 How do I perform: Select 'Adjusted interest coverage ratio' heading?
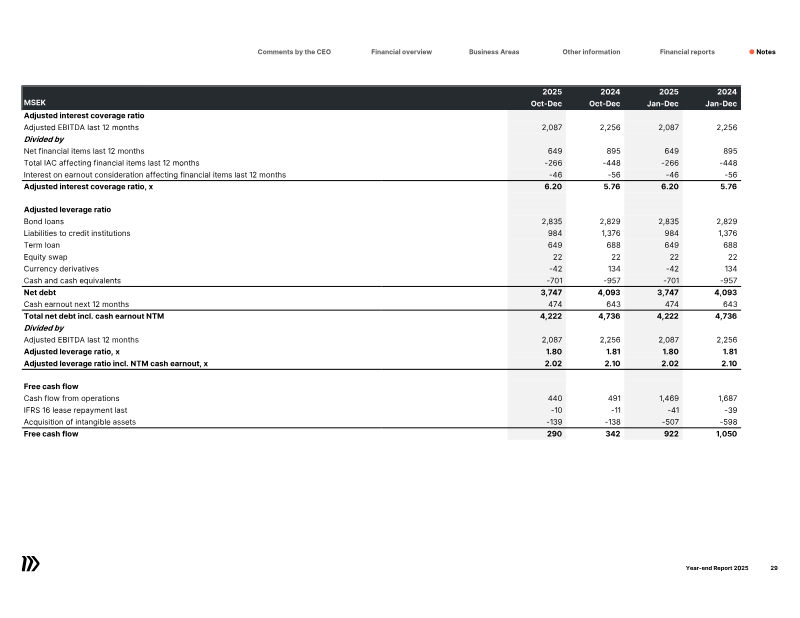[84, 115]
